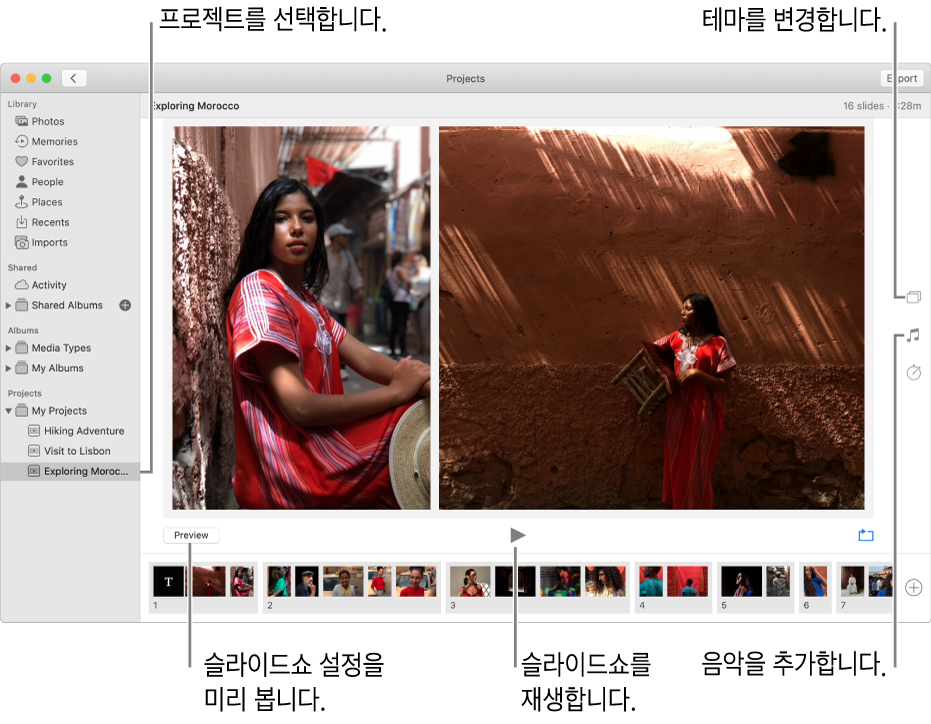Click the Projects window title
The height and width of the screenshot is (724, 931).
pos(466,78)
